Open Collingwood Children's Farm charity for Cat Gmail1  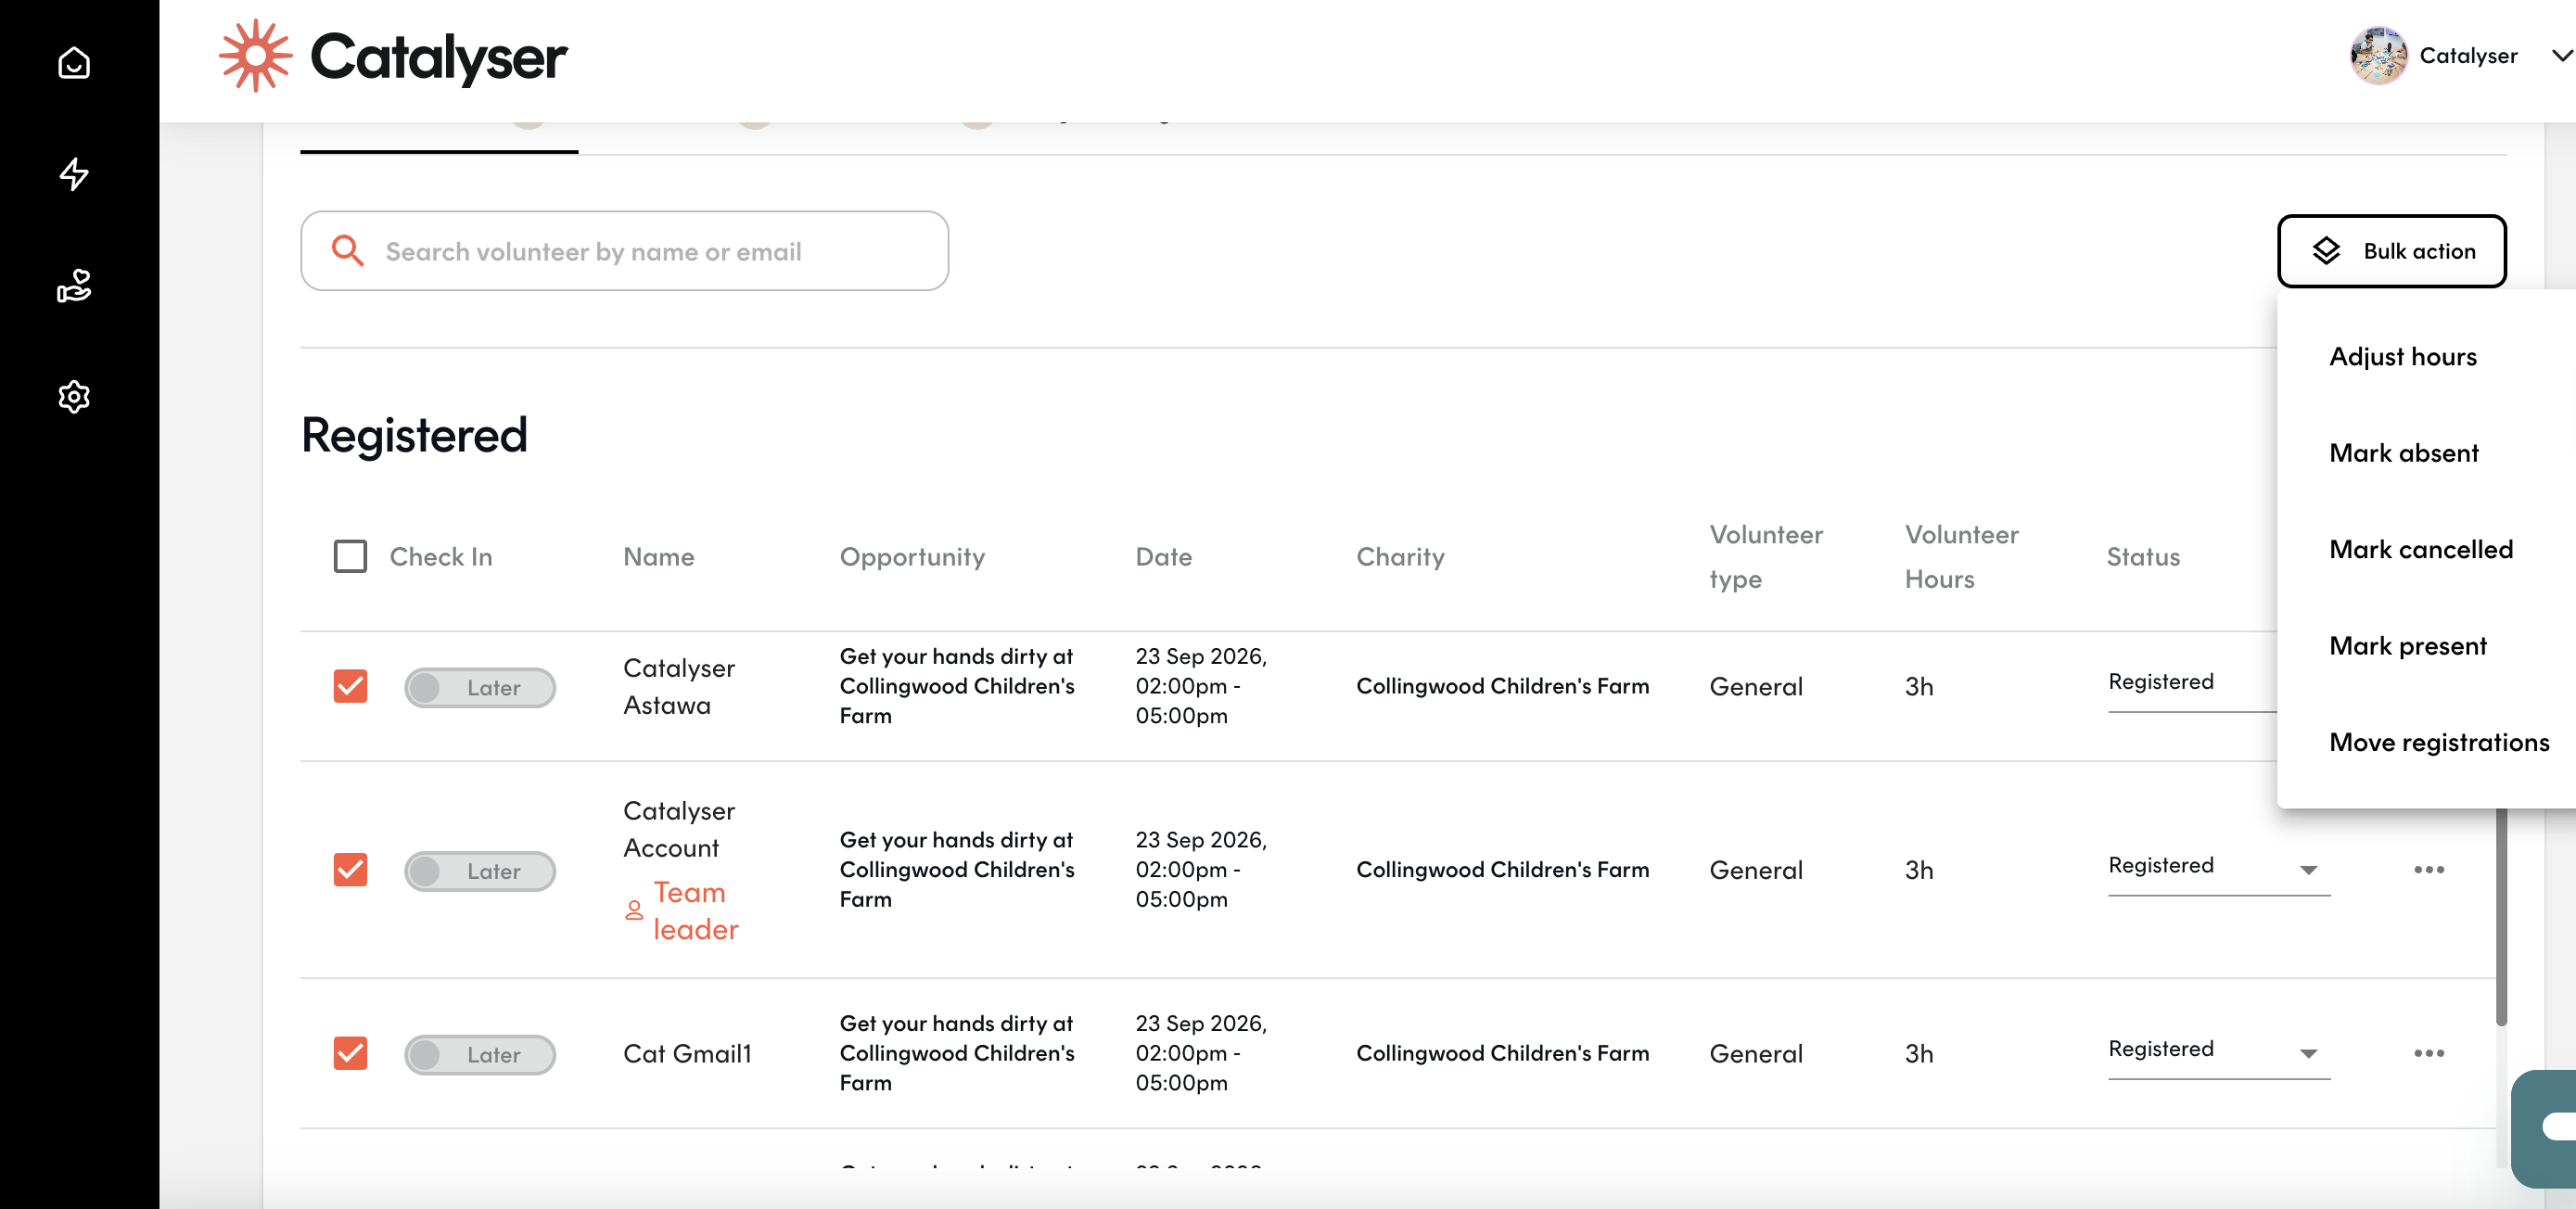point(1502,1053)
